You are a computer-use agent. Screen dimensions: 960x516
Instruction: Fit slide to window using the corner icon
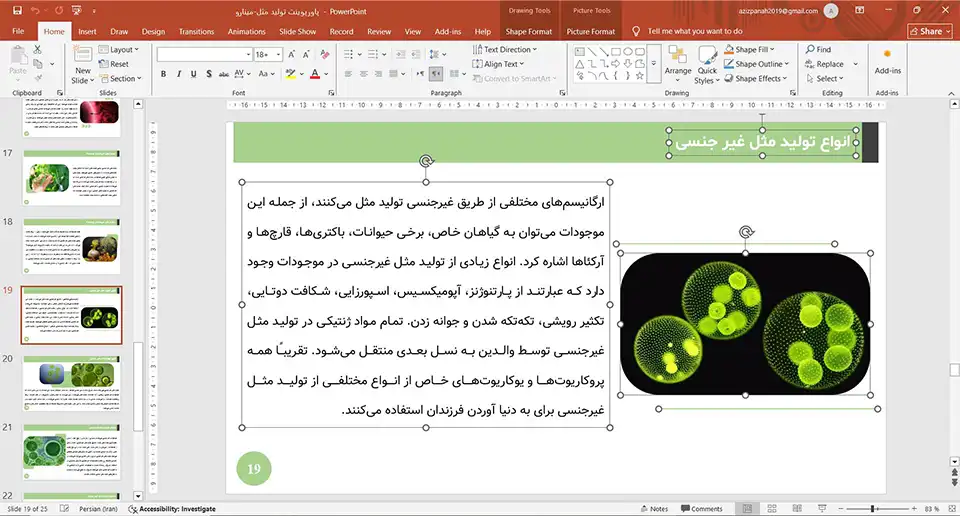[x=951, y=509]
